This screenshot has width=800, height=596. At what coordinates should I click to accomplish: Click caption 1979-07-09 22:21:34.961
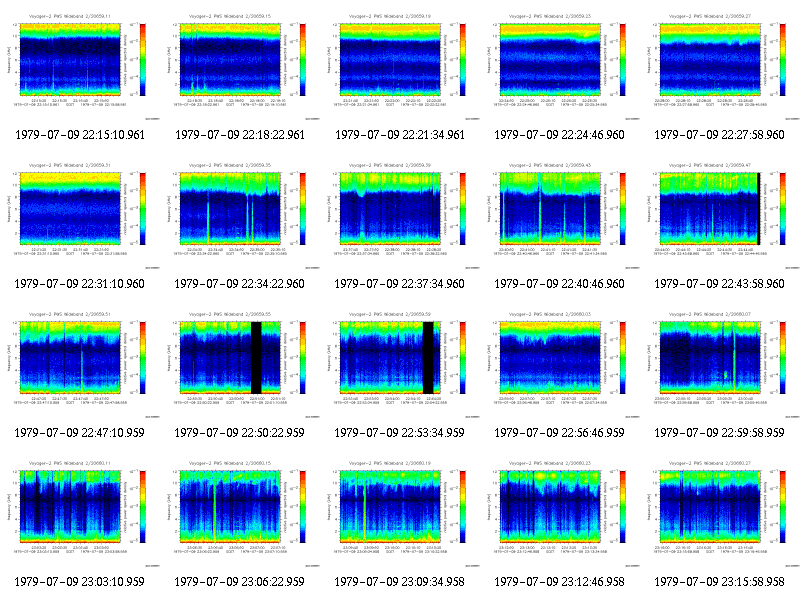(x=400, y=135)
